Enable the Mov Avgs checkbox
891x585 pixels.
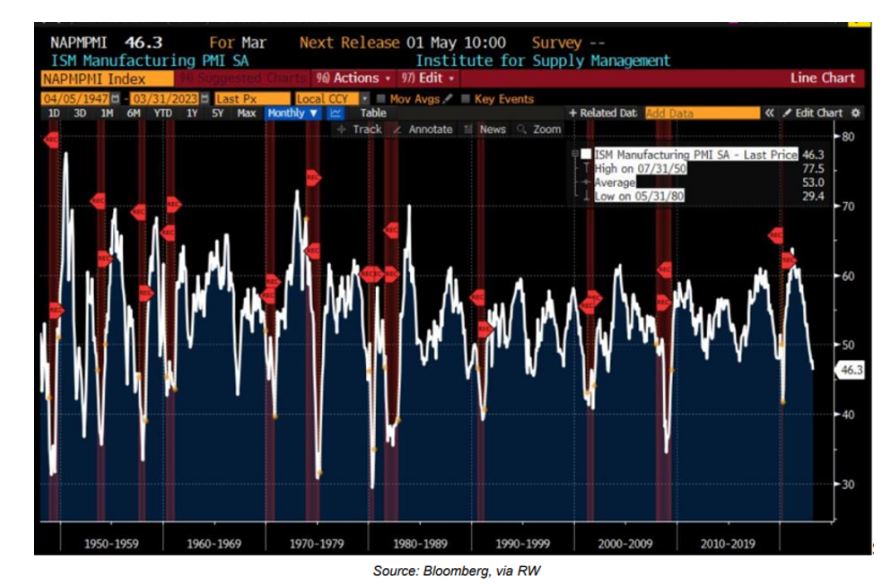[381, 99]
